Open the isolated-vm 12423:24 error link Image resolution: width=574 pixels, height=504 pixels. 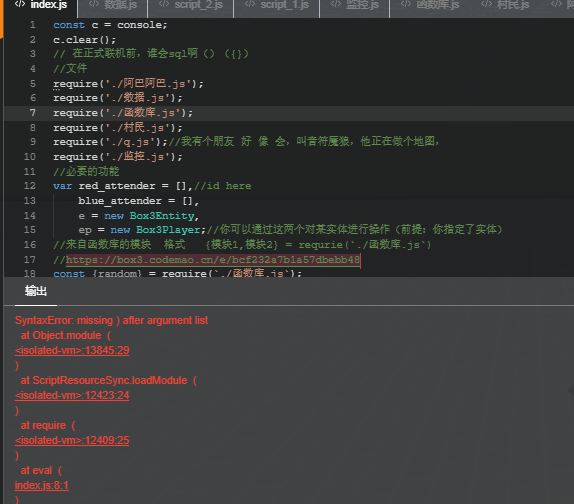pyautogui.click(x=72, y=395)
